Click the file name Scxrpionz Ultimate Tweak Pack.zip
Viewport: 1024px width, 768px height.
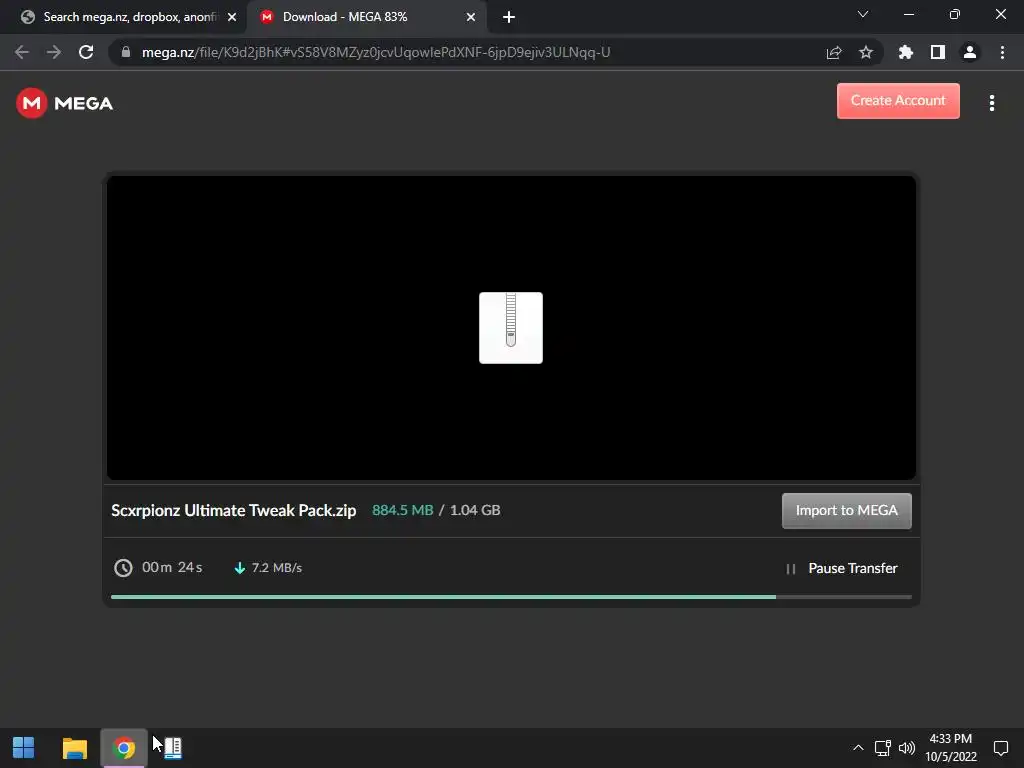click(x=234, y=510)
